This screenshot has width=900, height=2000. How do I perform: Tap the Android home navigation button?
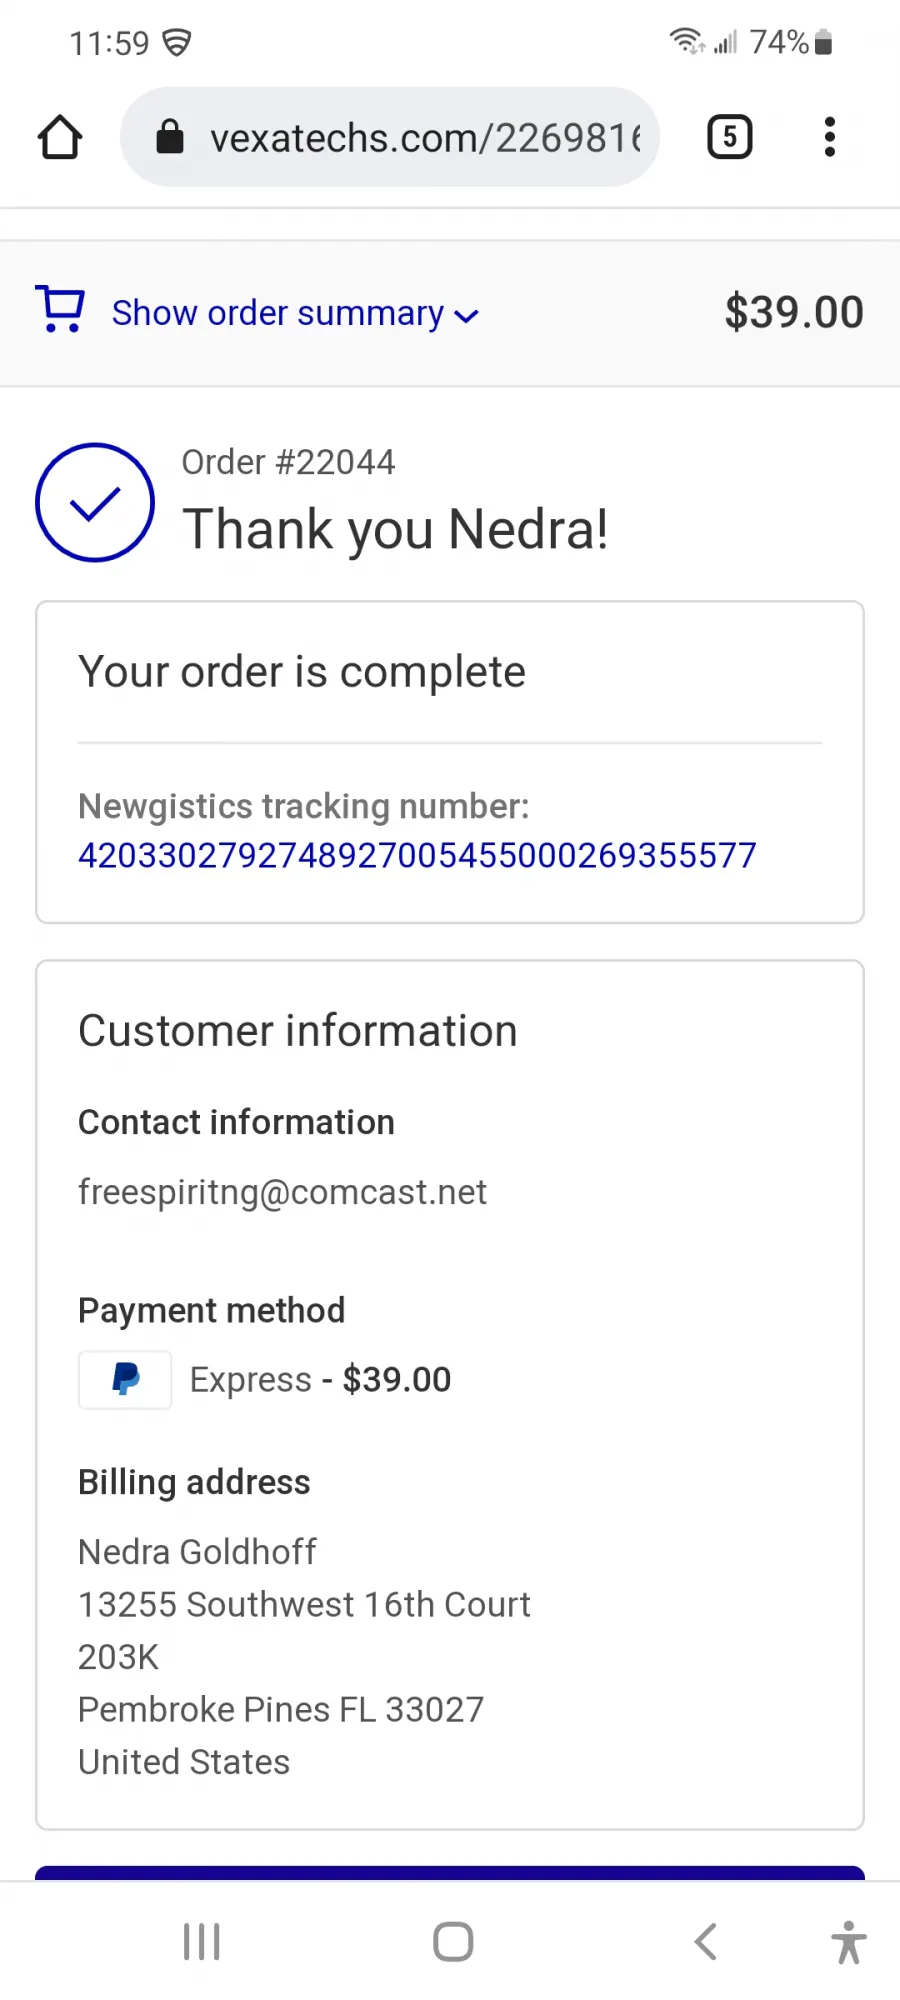tap(453, 1942)
